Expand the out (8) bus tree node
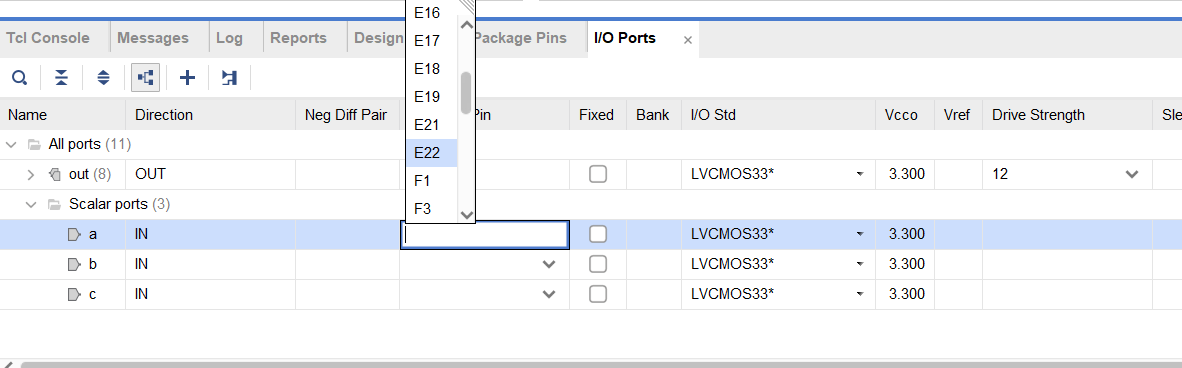The width and height of the screenshot is (1182, 368). point(31,174)
